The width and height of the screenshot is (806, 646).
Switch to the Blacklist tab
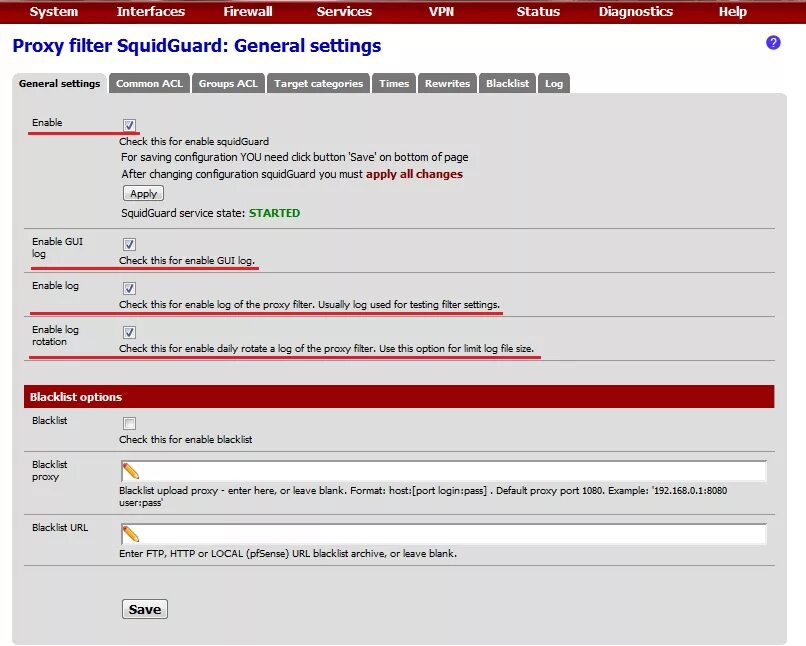(507, 83)
